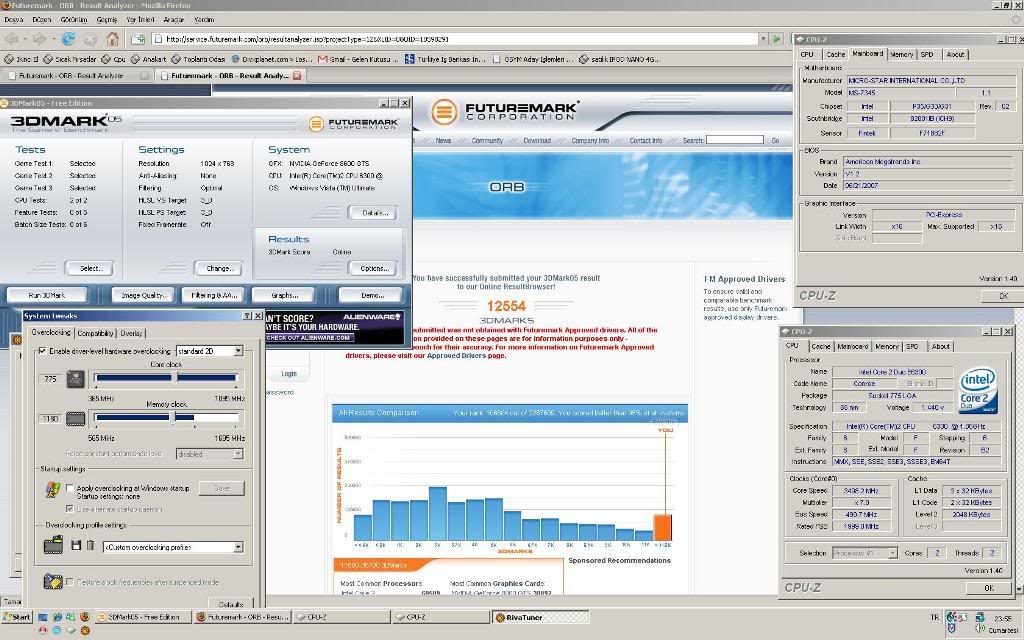This screenshot has height=640, width=1024.
Task: Open the Ikinci El bookmark
Action: (22, 59)
